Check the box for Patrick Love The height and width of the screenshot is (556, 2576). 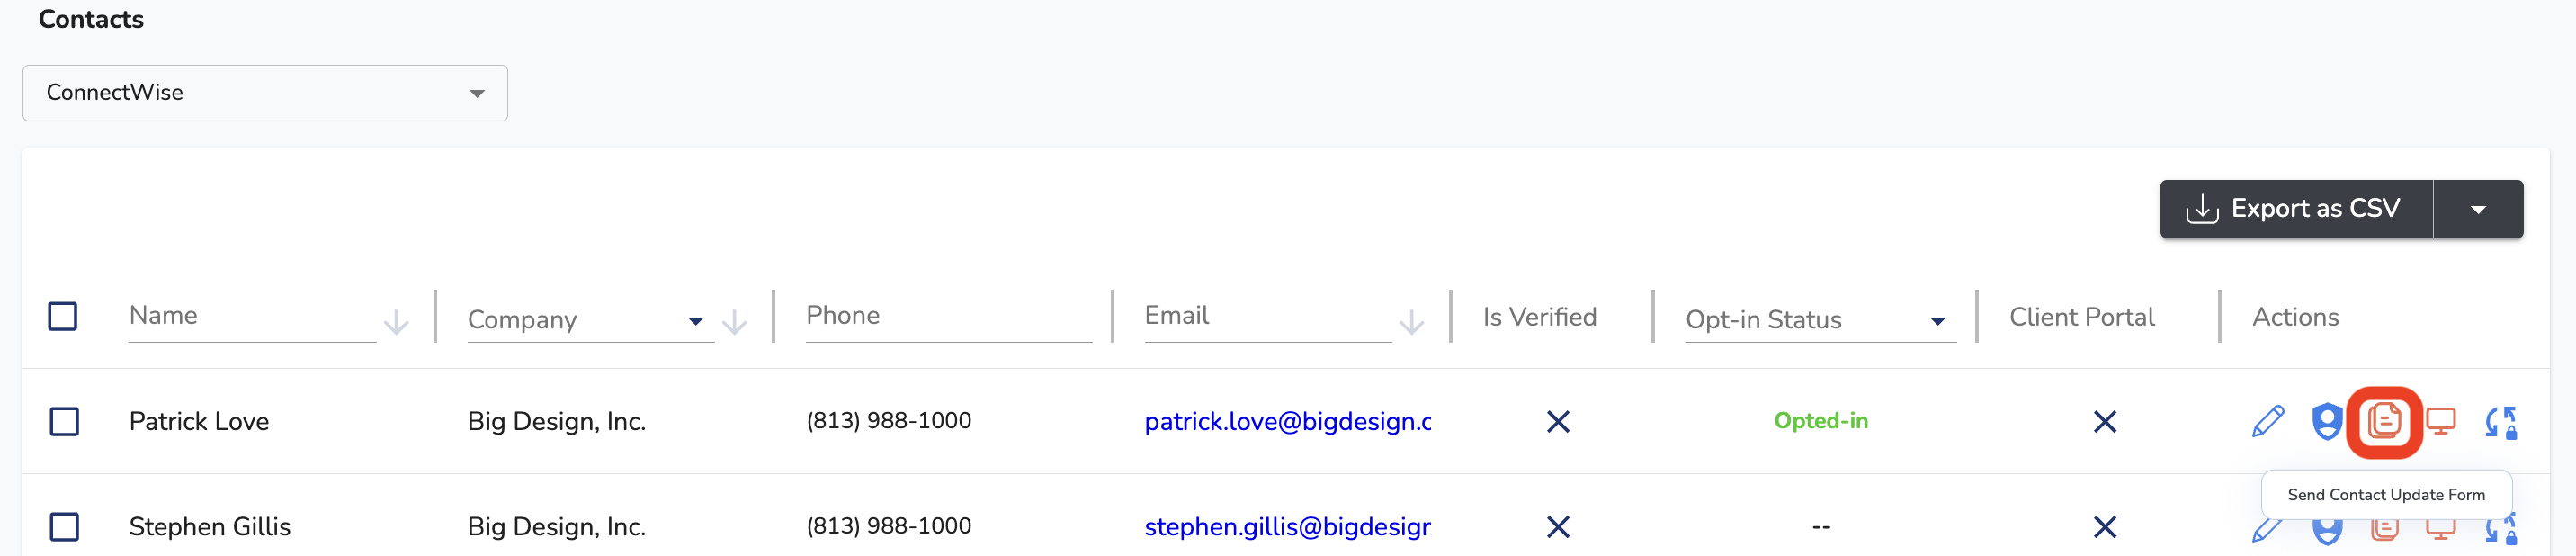64,421
